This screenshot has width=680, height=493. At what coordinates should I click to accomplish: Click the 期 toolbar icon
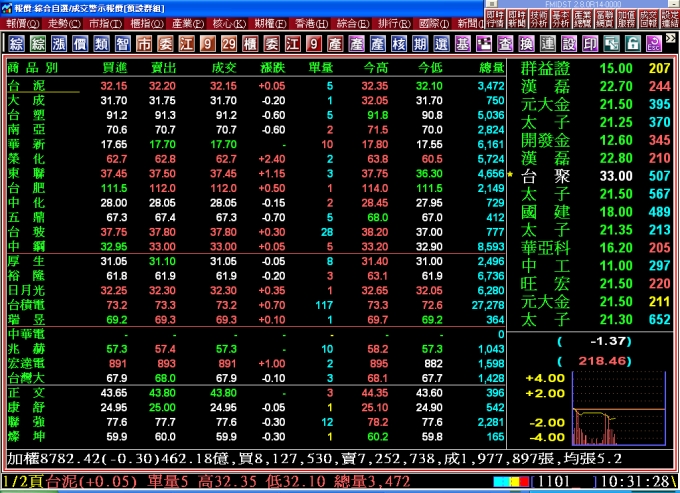click(420, 43)
